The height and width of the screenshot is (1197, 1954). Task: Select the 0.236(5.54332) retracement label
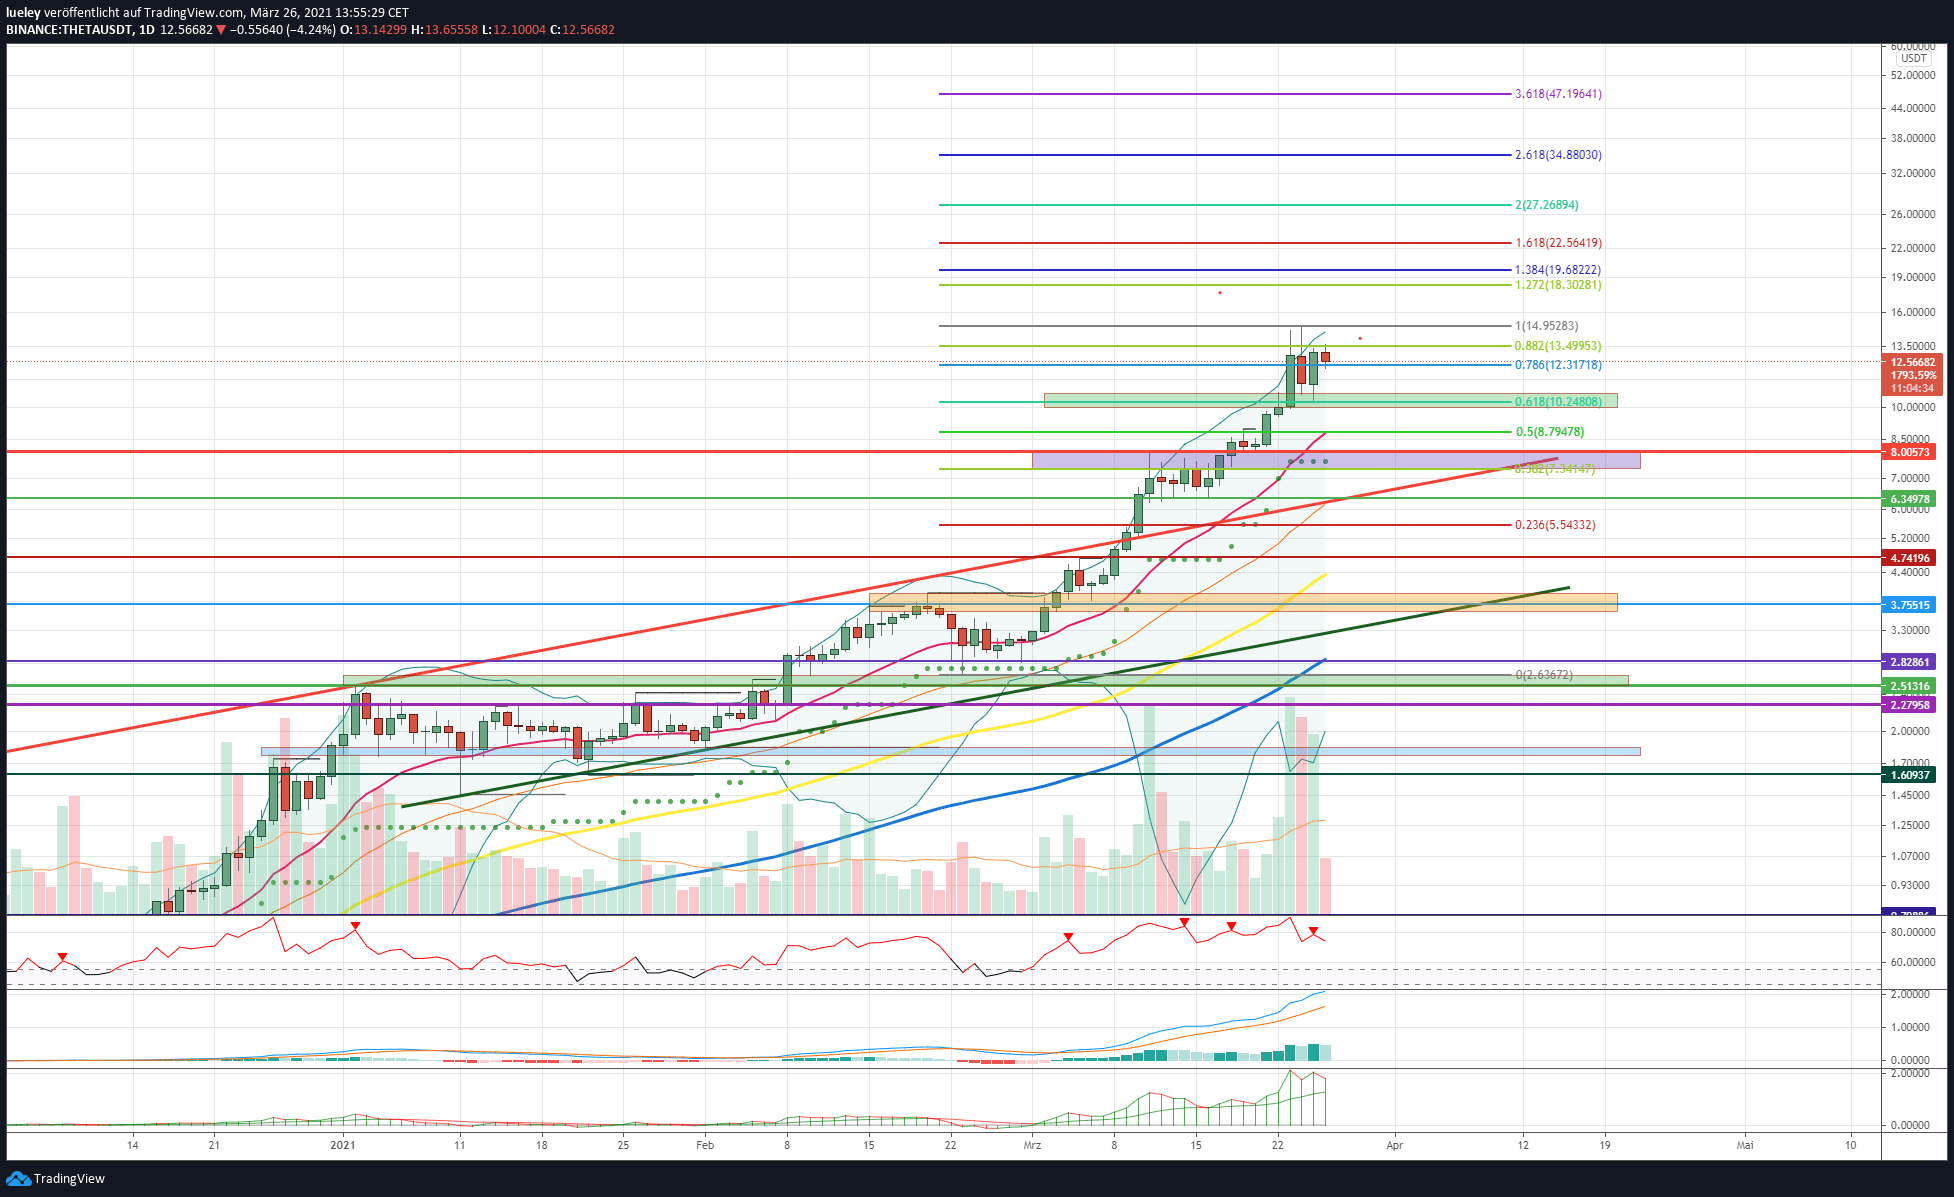point(1555,525)
